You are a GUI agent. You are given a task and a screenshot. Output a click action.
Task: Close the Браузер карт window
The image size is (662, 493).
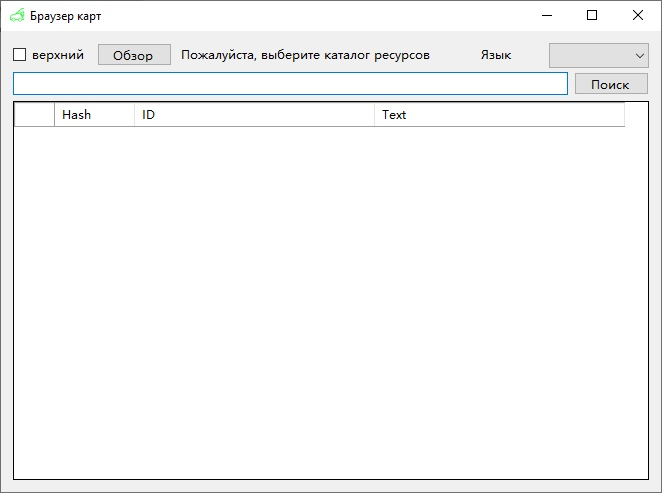pos(638,16)
